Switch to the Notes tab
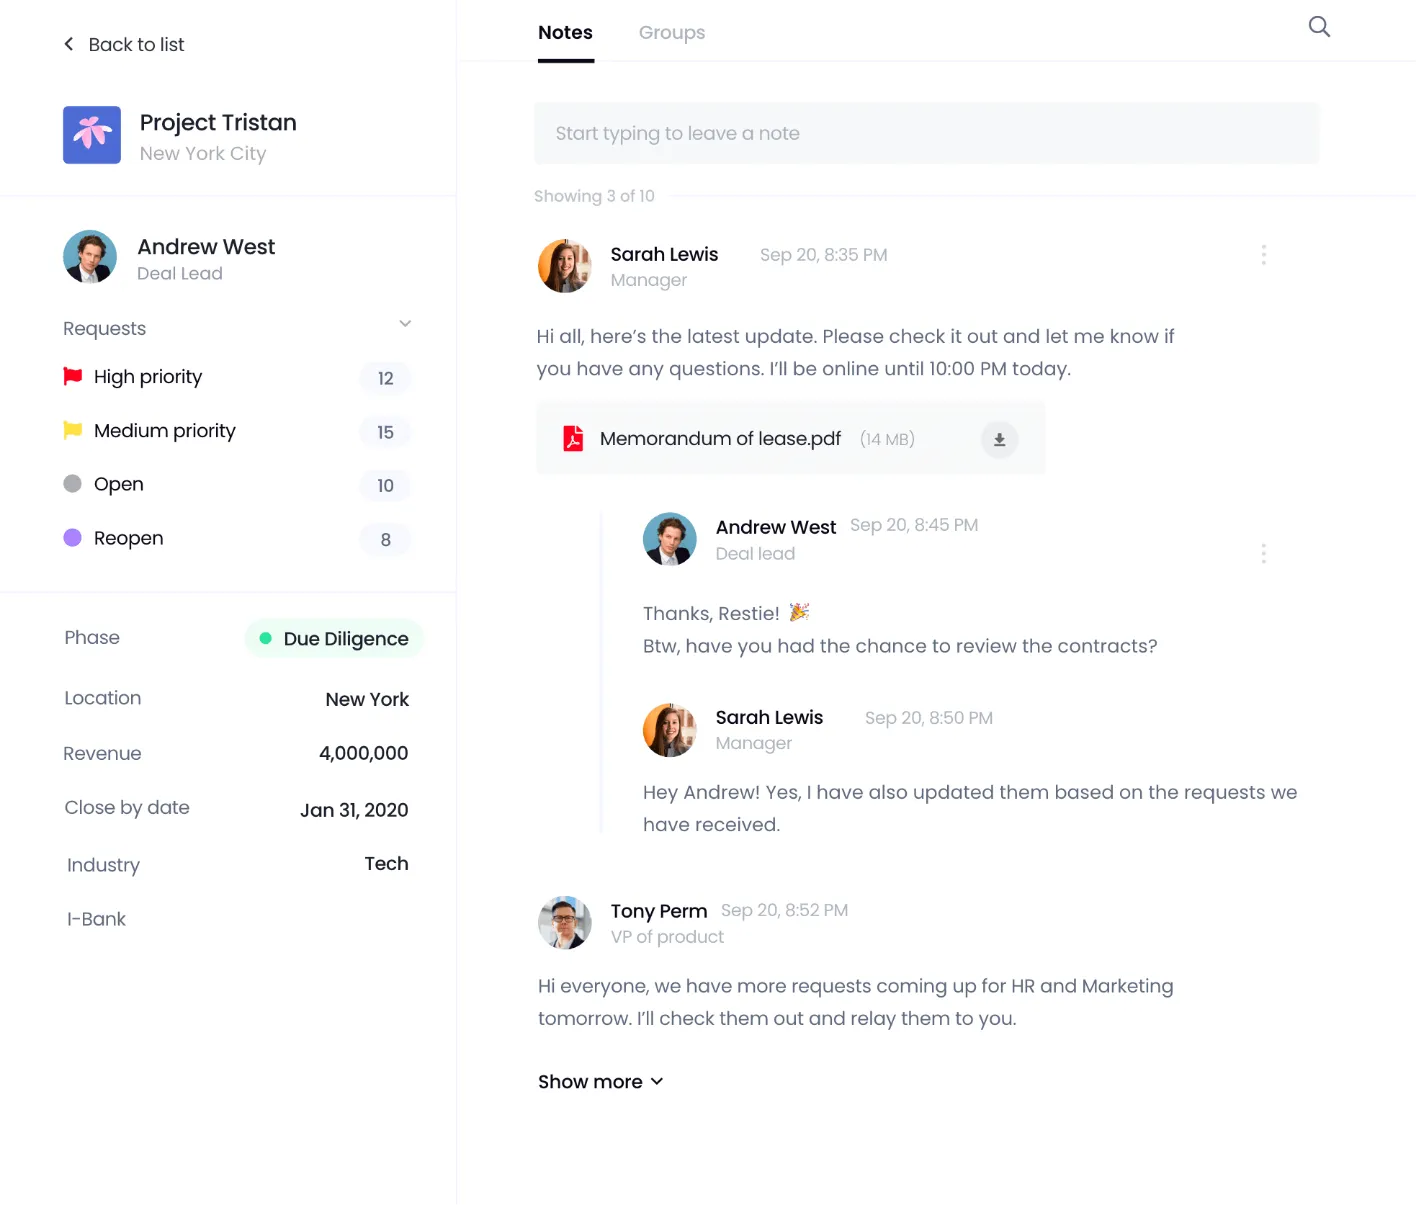Viewport: 1416px width, 1205px height. click(565, 33)
